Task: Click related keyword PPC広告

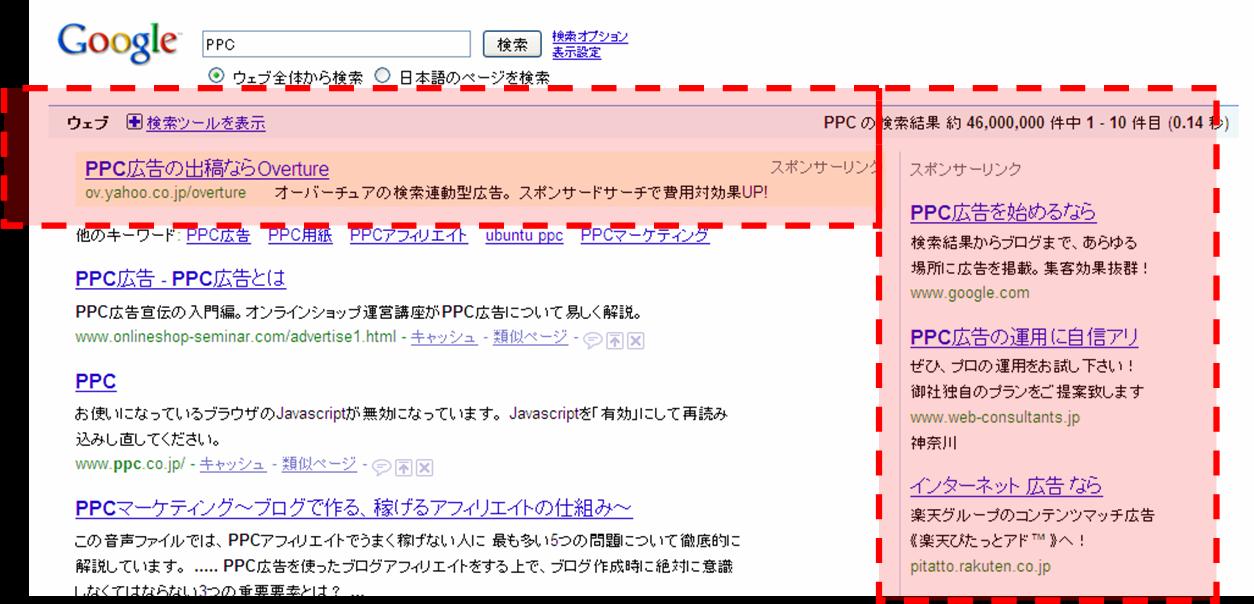Action: tap(218, 236)
